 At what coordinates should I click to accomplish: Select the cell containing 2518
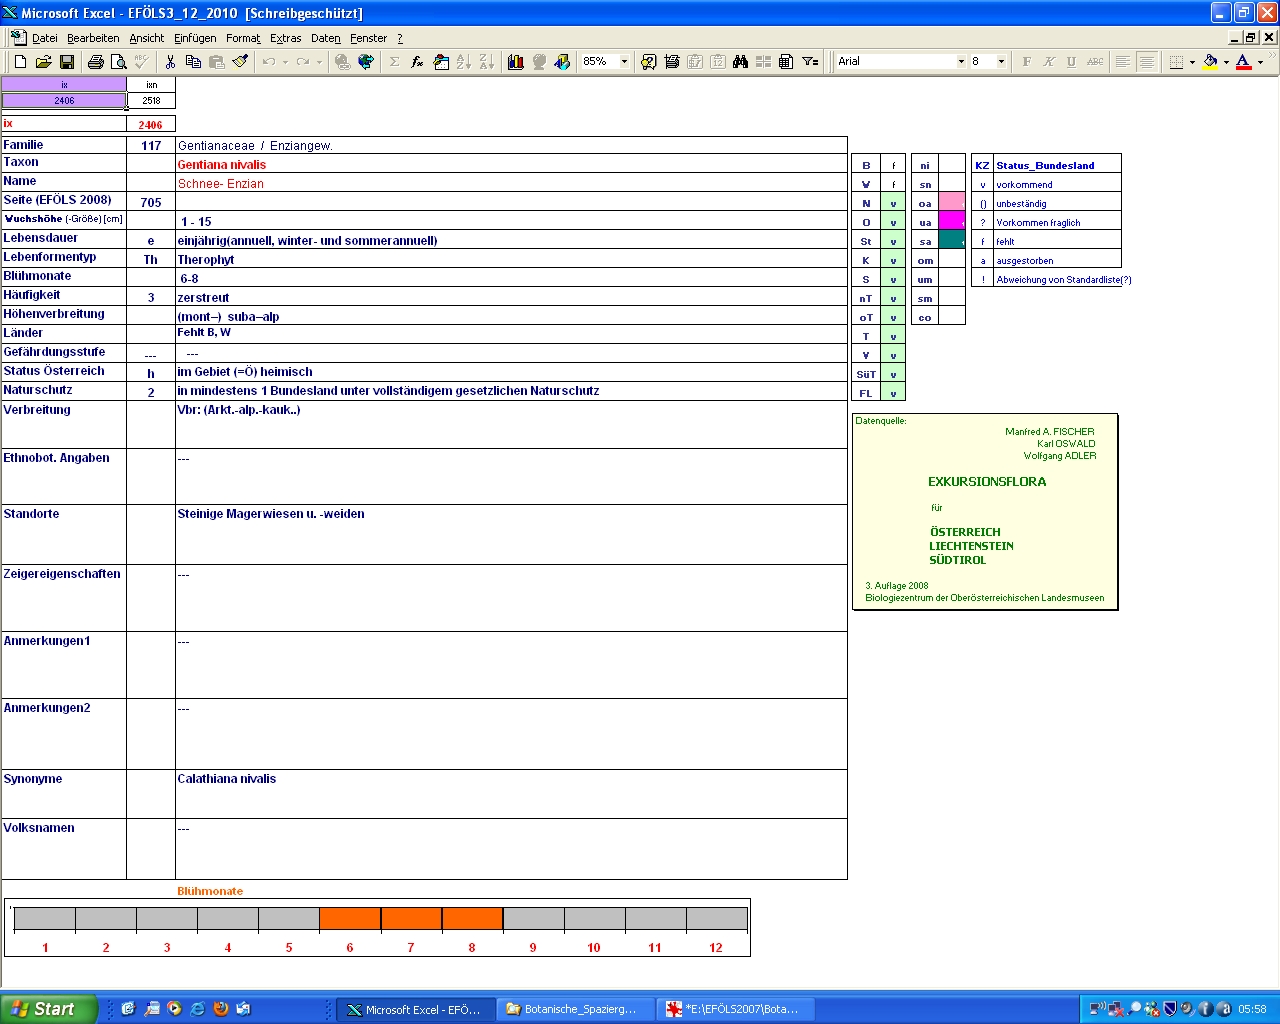[x=151, y=100]
